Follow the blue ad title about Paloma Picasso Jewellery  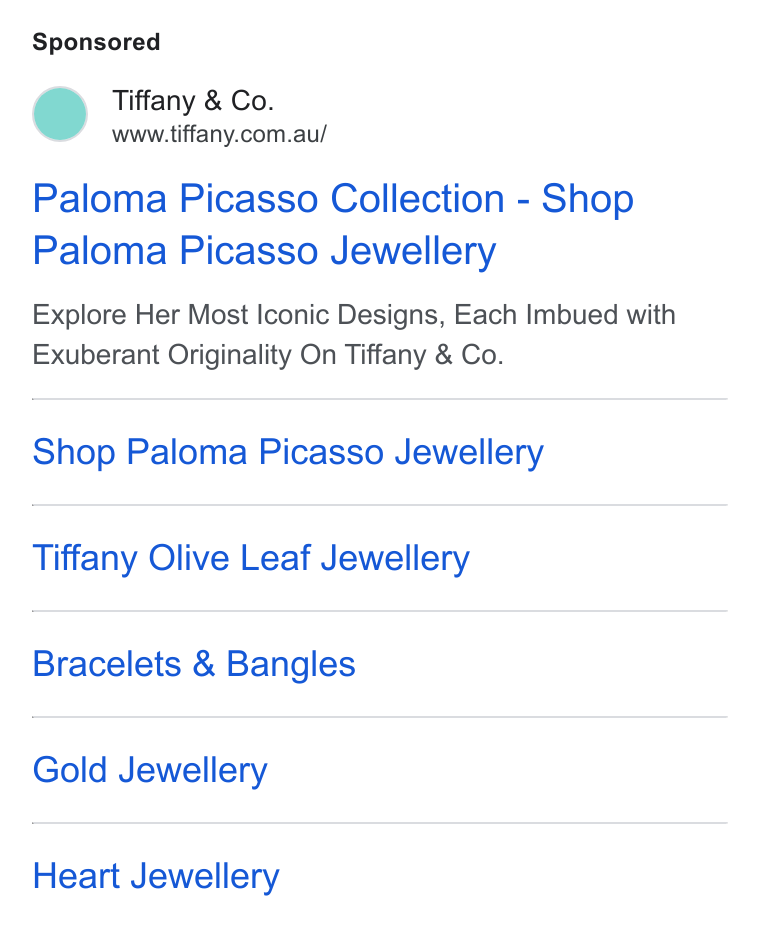coord(333,224)
